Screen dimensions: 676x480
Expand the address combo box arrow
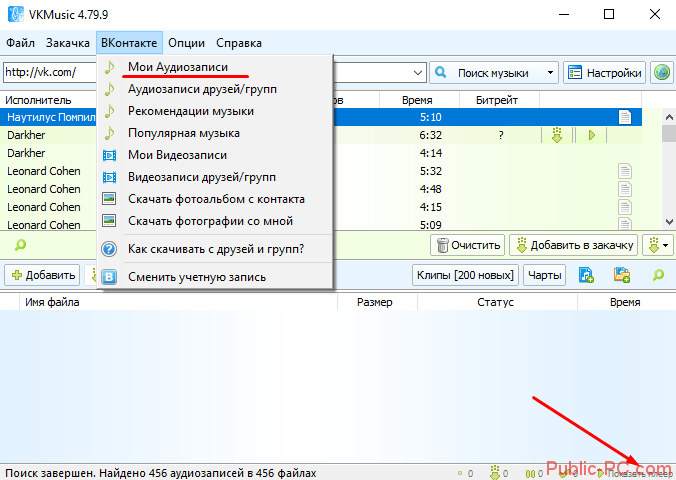pos(417,73)
